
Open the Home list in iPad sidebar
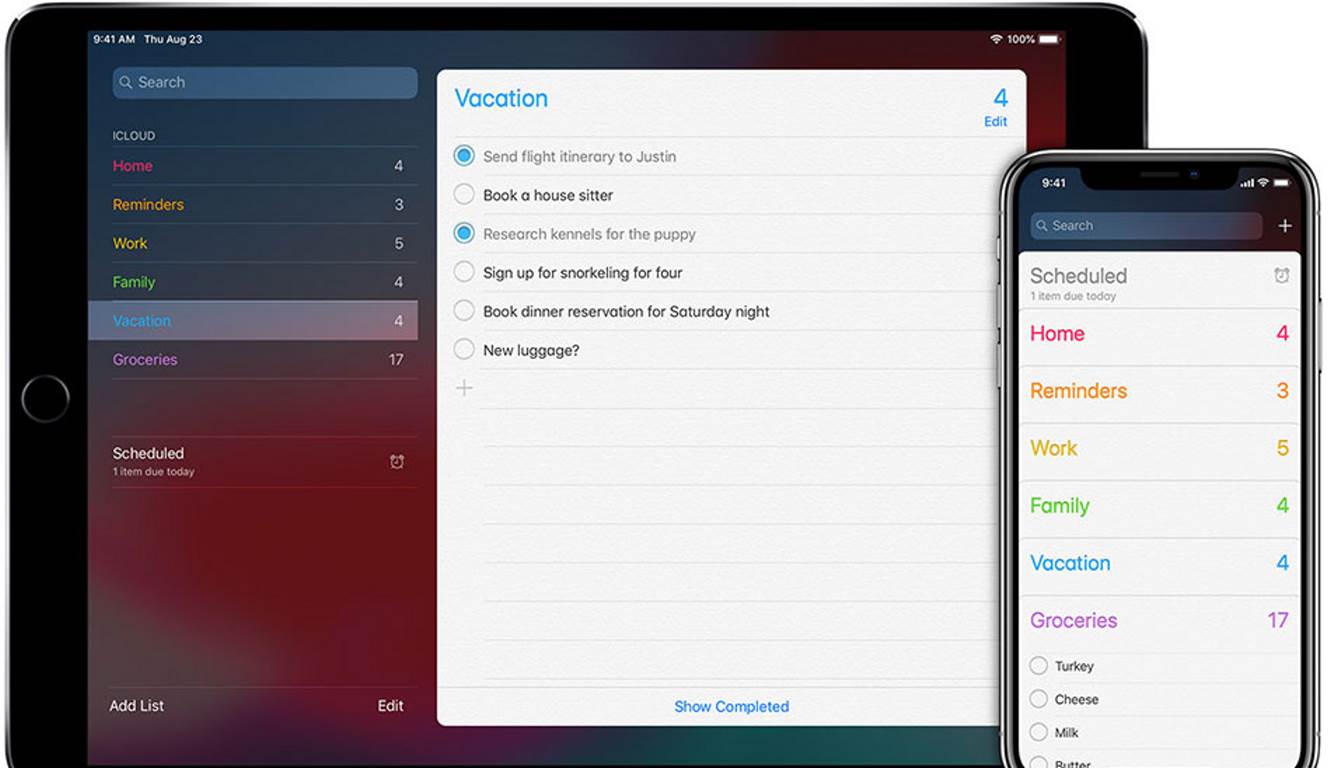coord(133,166)
